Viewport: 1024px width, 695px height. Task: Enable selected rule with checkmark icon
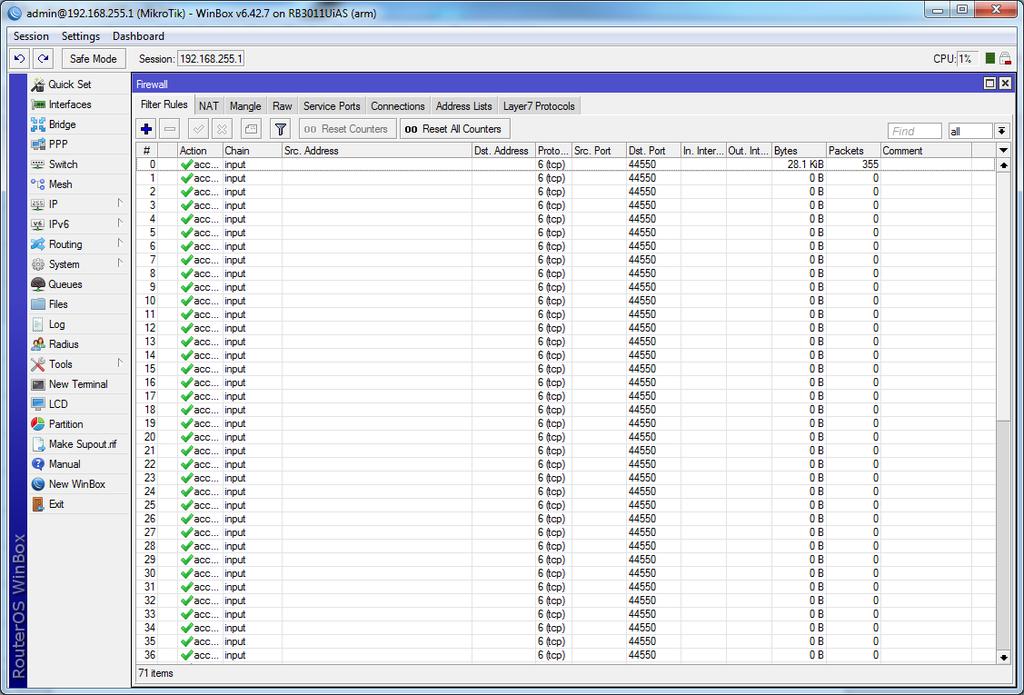point(199,129)
